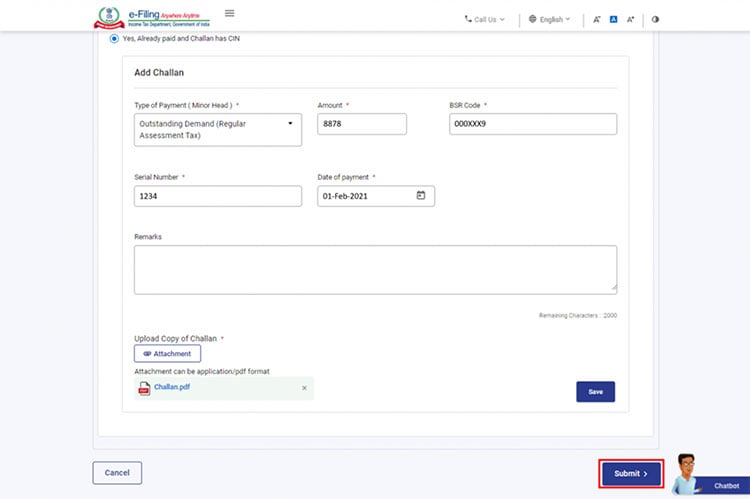The height and width of the screenshot is (499, 750).
Task: Reset font size with default A icon
Action: (613, 19)
